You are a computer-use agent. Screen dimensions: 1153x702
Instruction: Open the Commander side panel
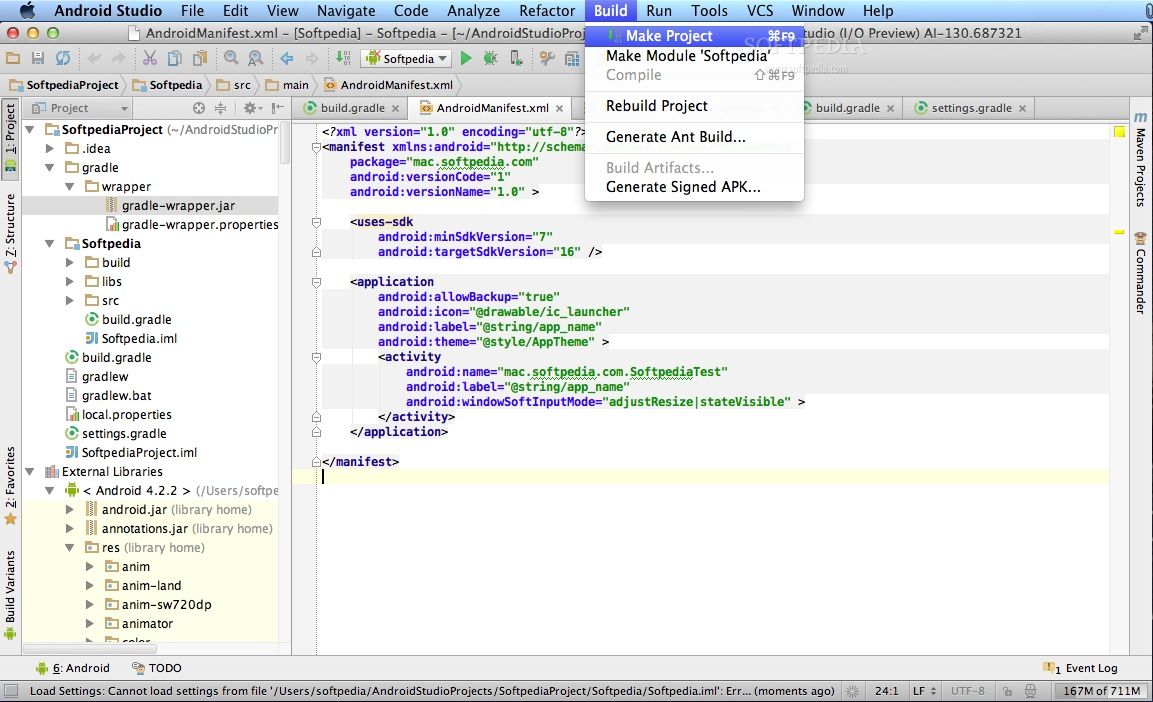[x=1140, y=273]
